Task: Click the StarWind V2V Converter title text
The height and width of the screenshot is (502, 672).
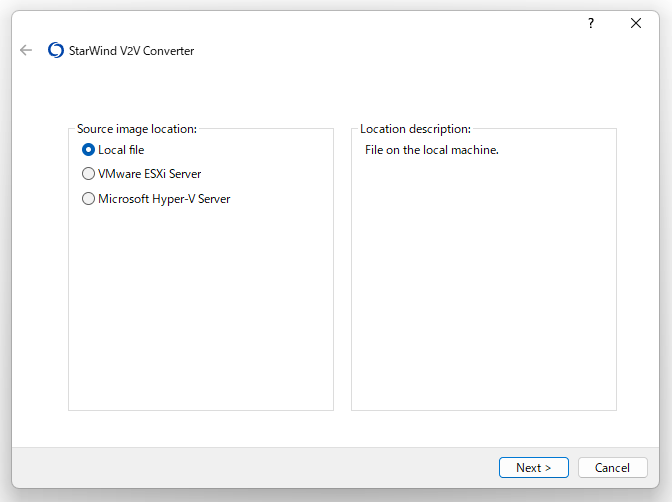Action: point(132,51)
